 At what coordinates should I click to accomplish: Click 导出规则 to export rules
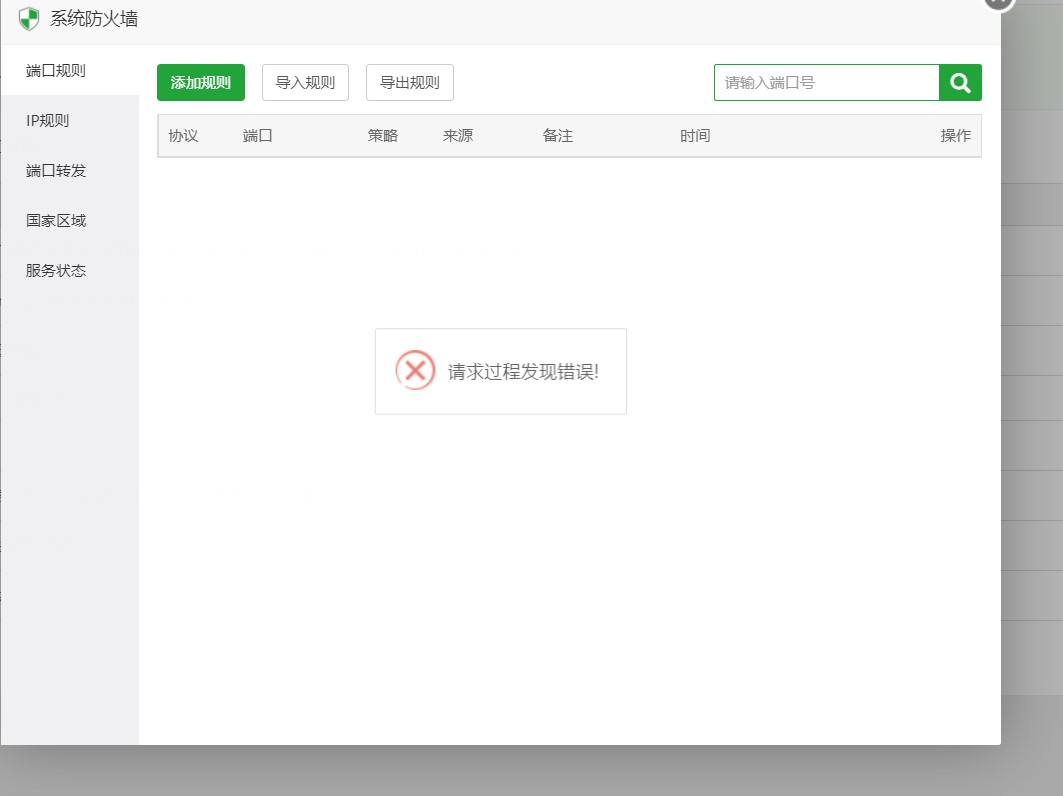(x=409, y=83)
